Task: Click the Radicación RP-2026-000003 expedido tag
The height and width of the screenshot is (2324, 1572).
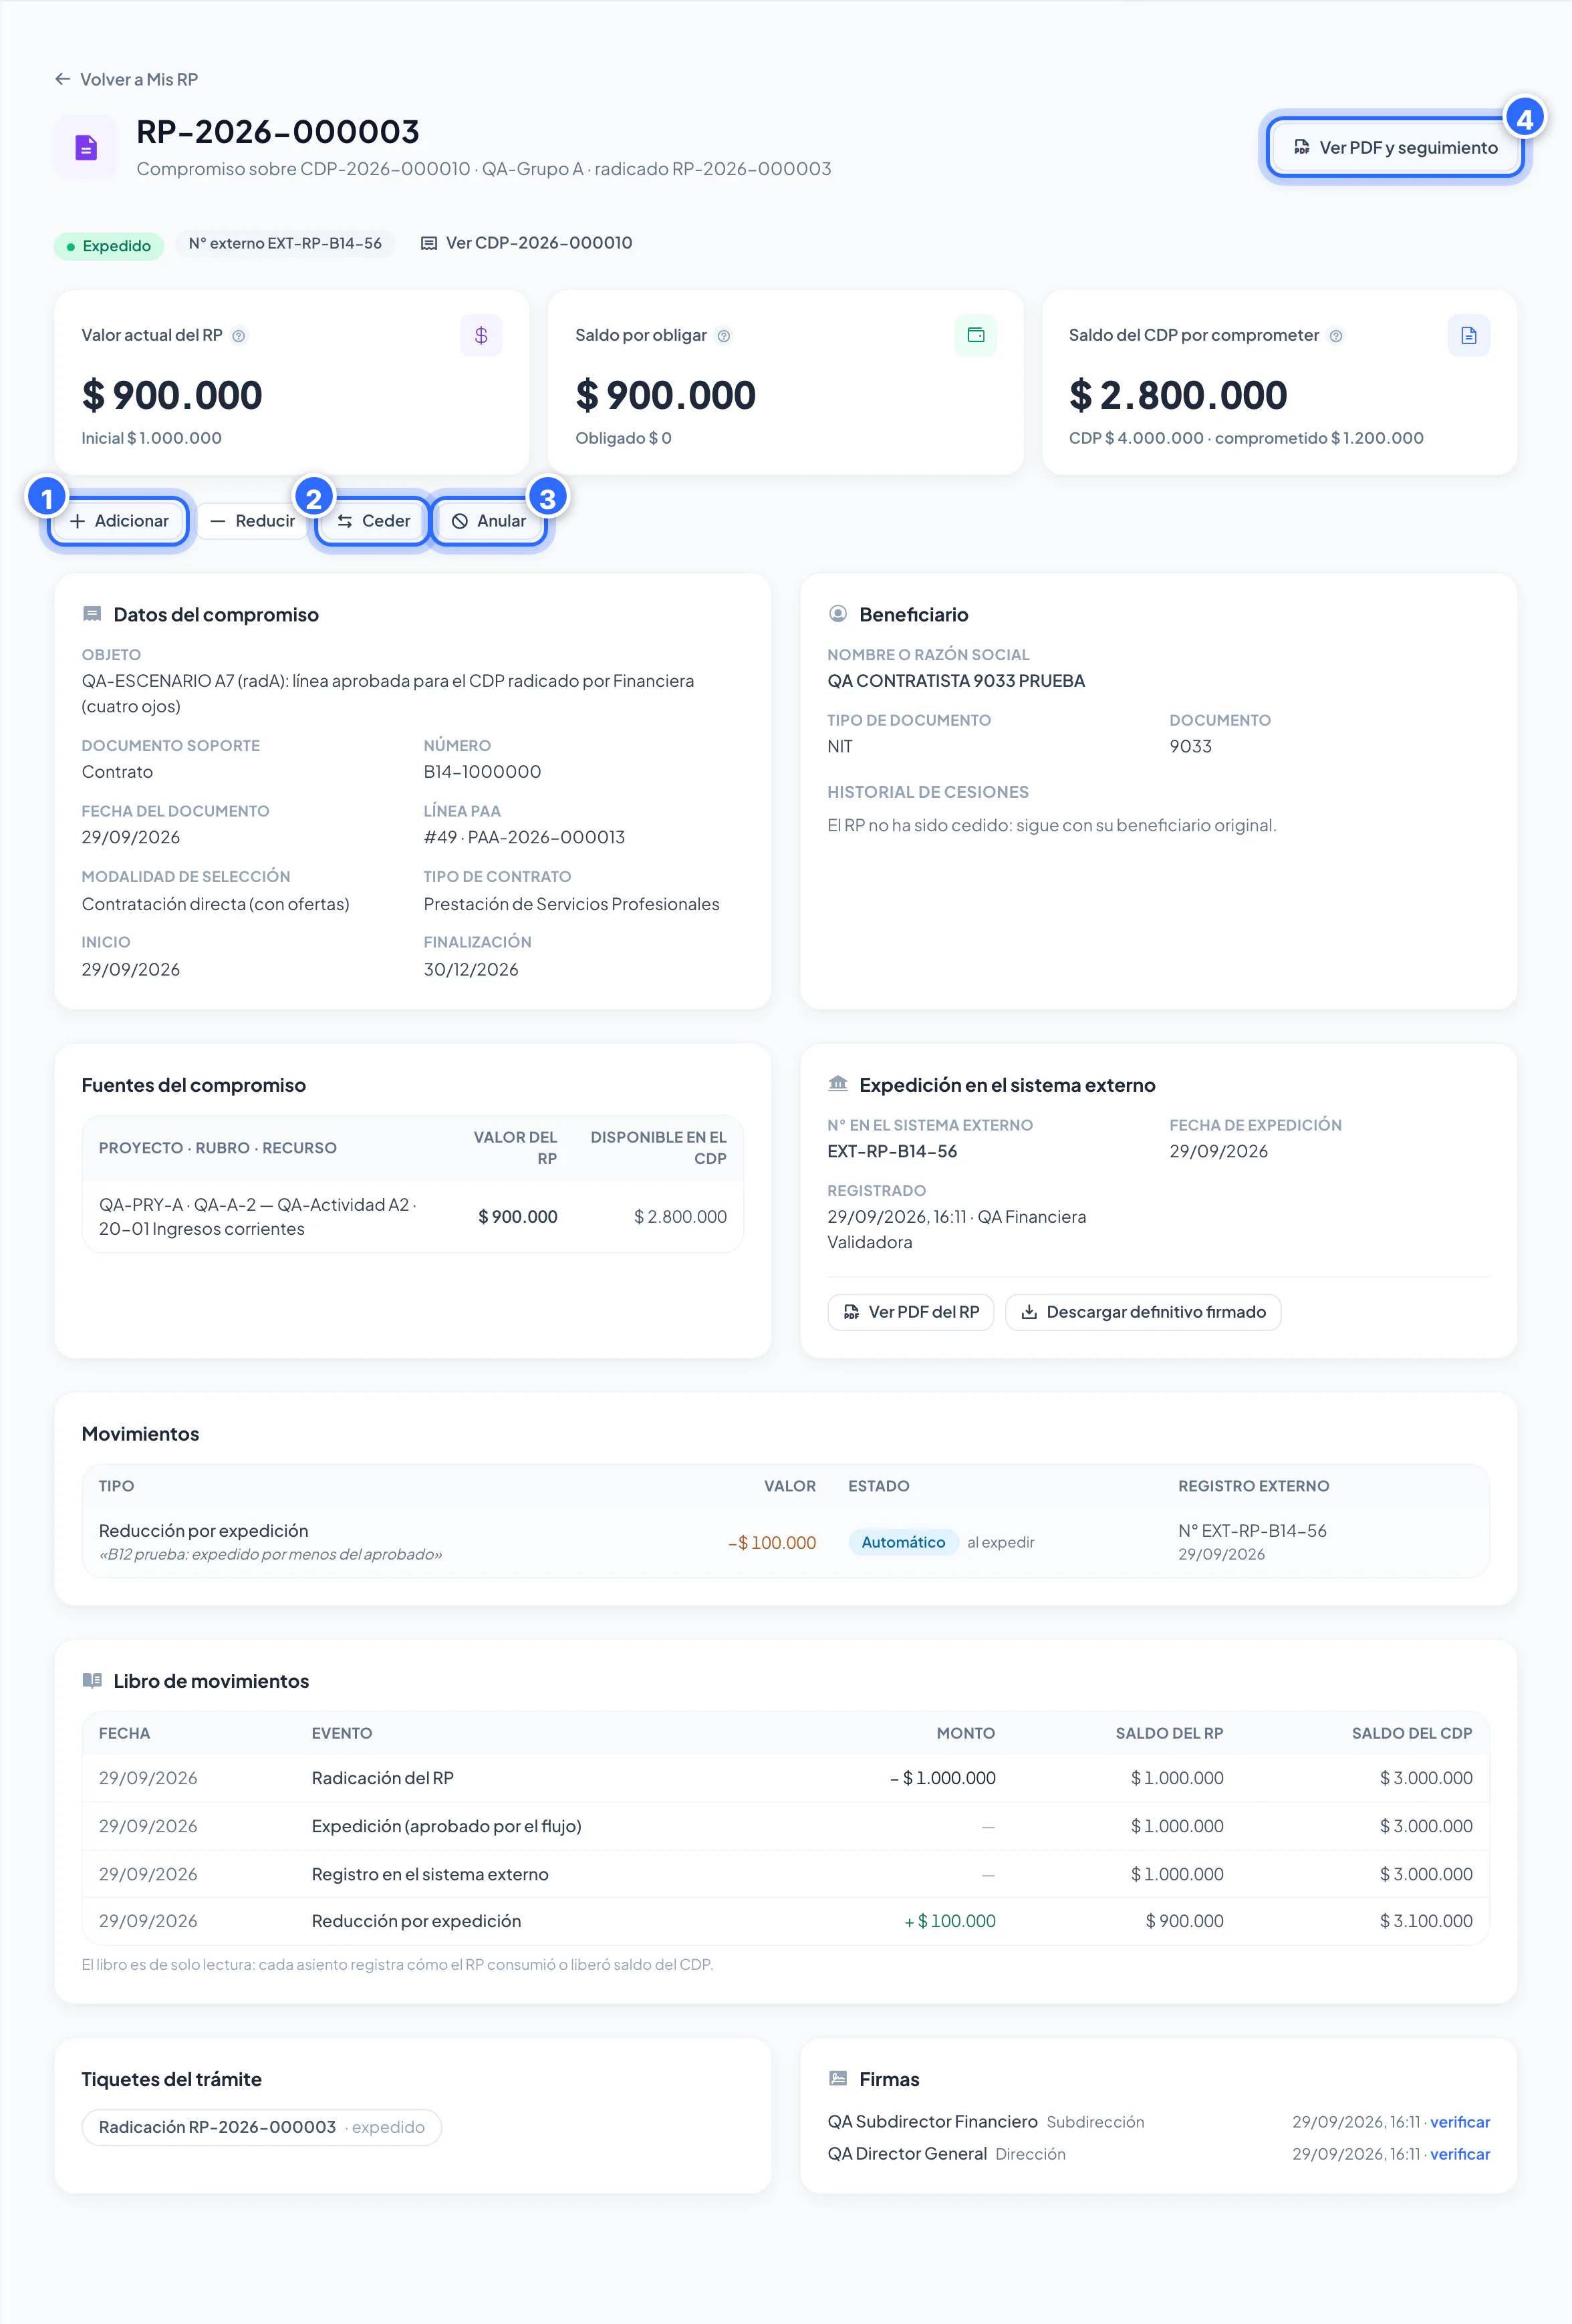Action: tap(261, 2127)
